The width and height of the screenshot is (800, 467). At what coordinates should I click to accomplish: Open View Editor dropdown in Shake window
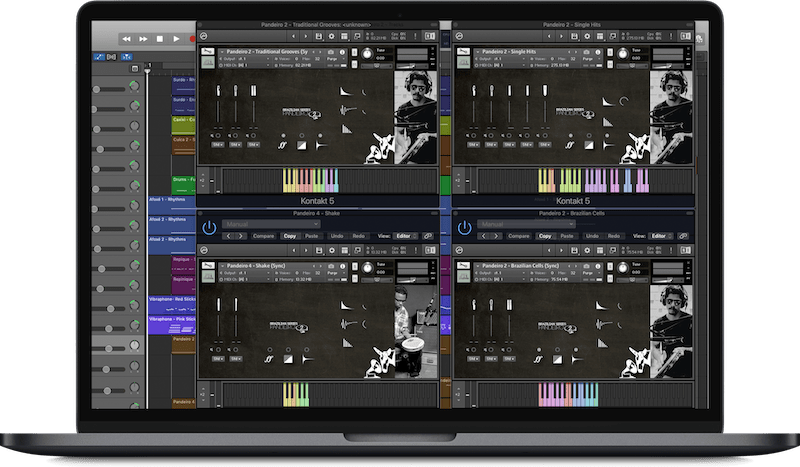click(x=406, y=236)
